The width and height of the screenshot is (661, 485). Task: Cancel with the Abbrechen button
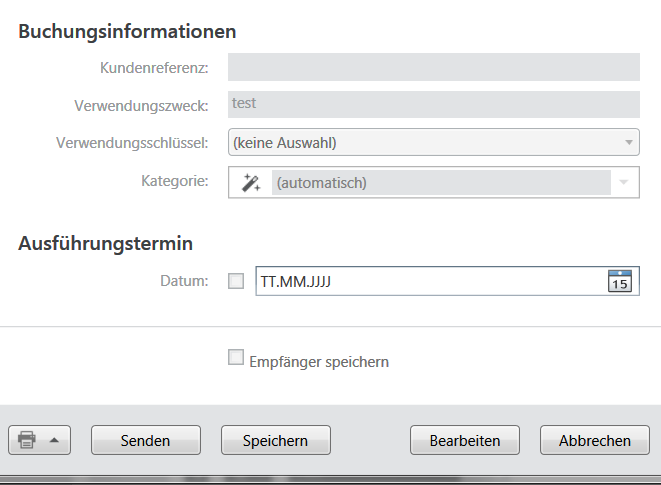pos(595,440)
